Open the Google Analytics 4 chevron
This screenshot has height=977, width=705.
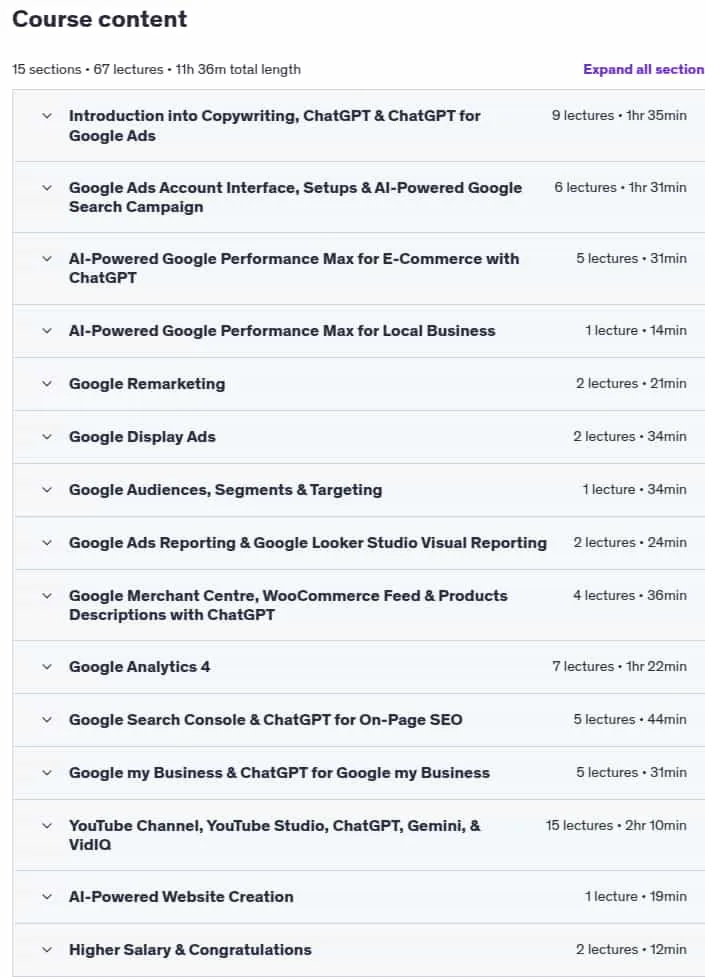click(x=47, y=667)
